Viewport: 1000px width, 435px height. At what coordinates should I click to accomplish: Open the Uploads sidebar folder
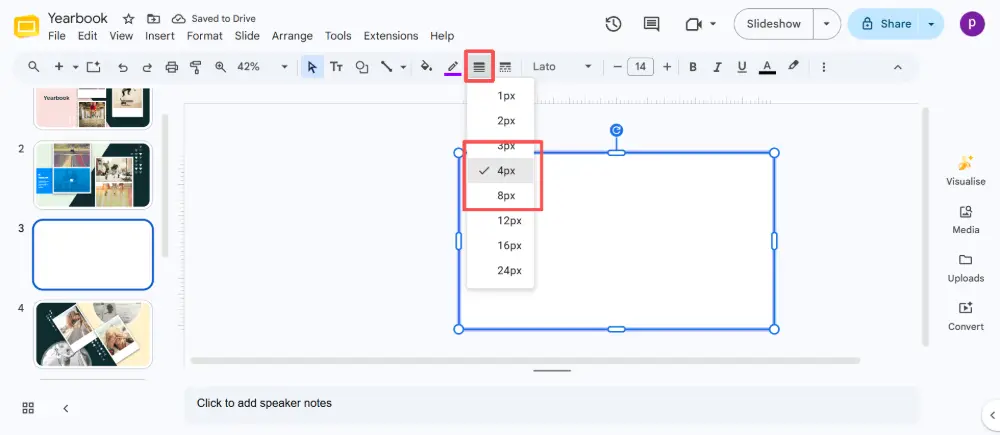click(x=966, y=268)
